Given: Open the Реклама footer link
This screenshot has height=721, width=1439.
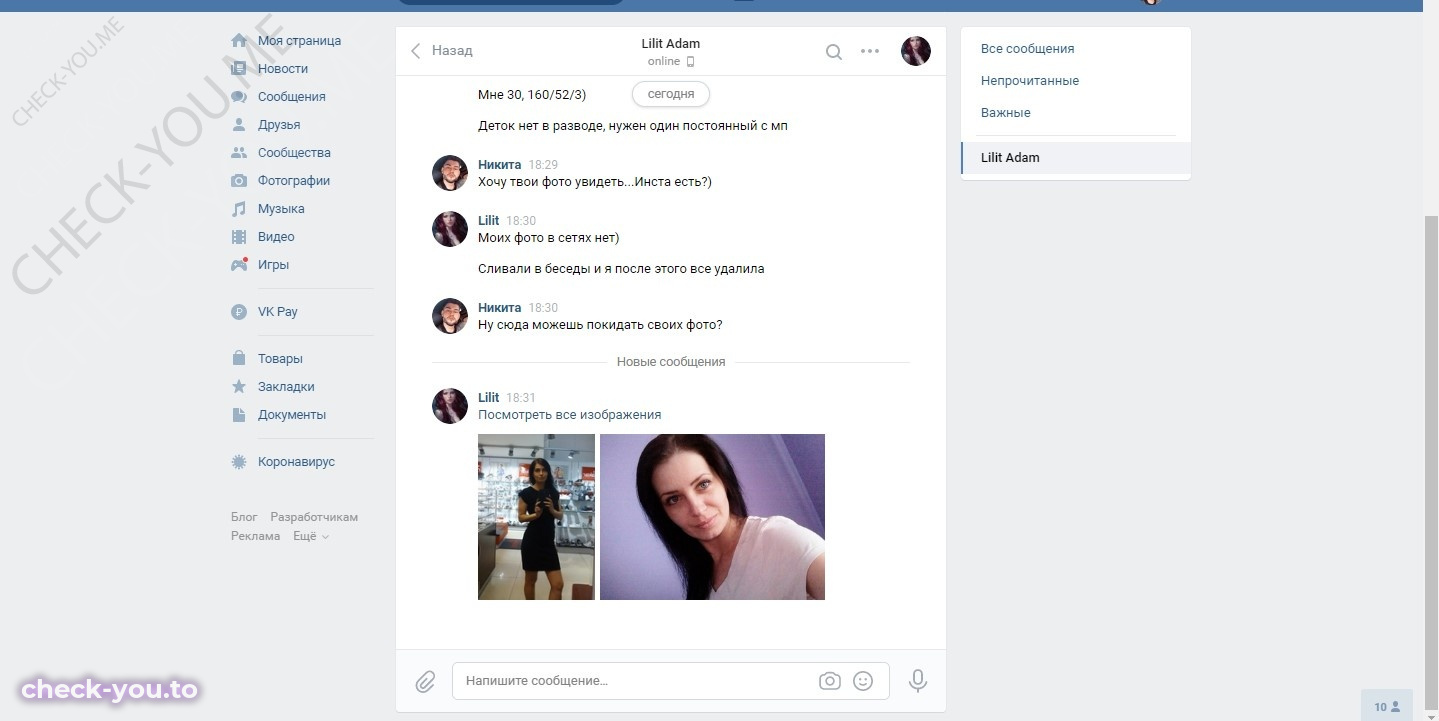Looking at the screenshot, I should pos(255,536).
